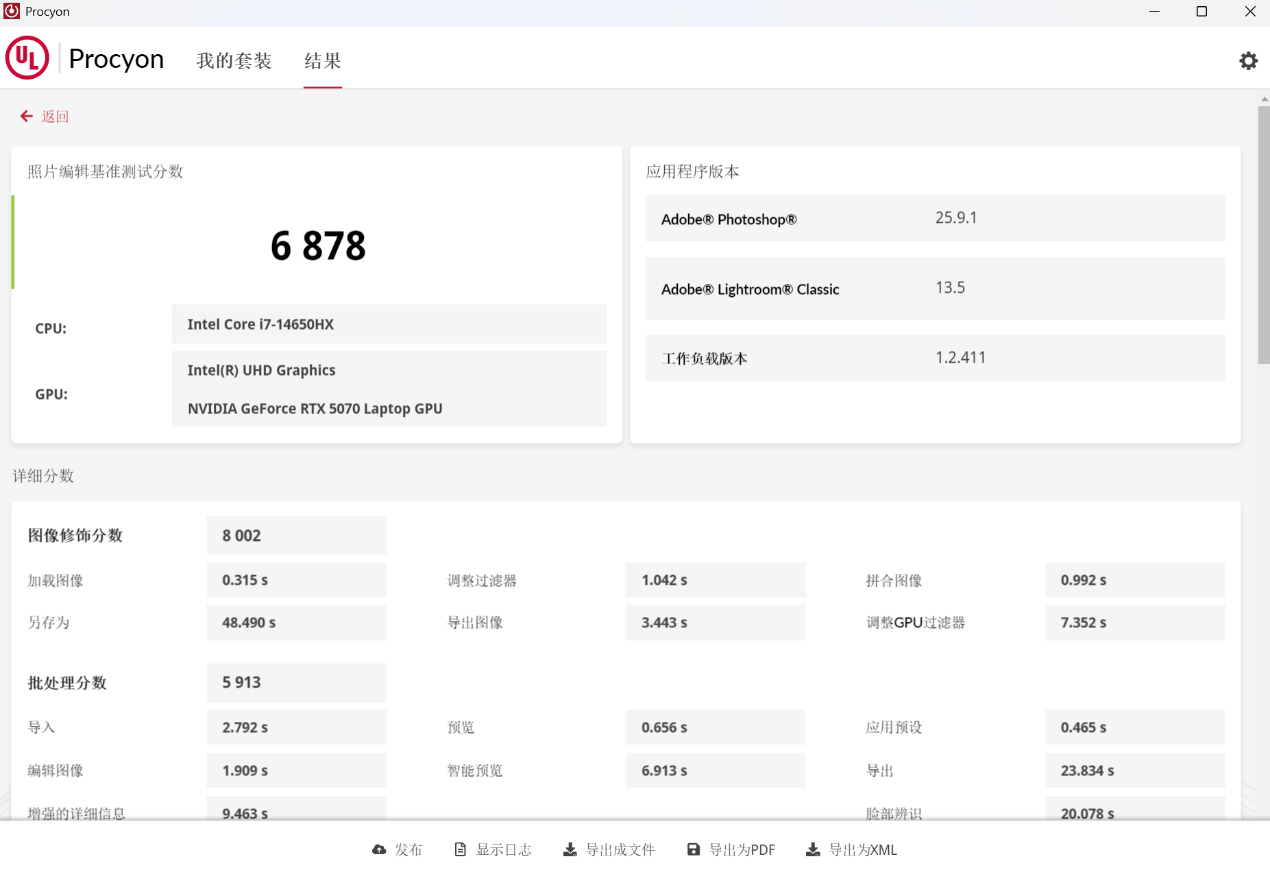Click the Adobe Photoshop version 25.9.1
Screen dimensions: 1270x872
pos(956,217)
